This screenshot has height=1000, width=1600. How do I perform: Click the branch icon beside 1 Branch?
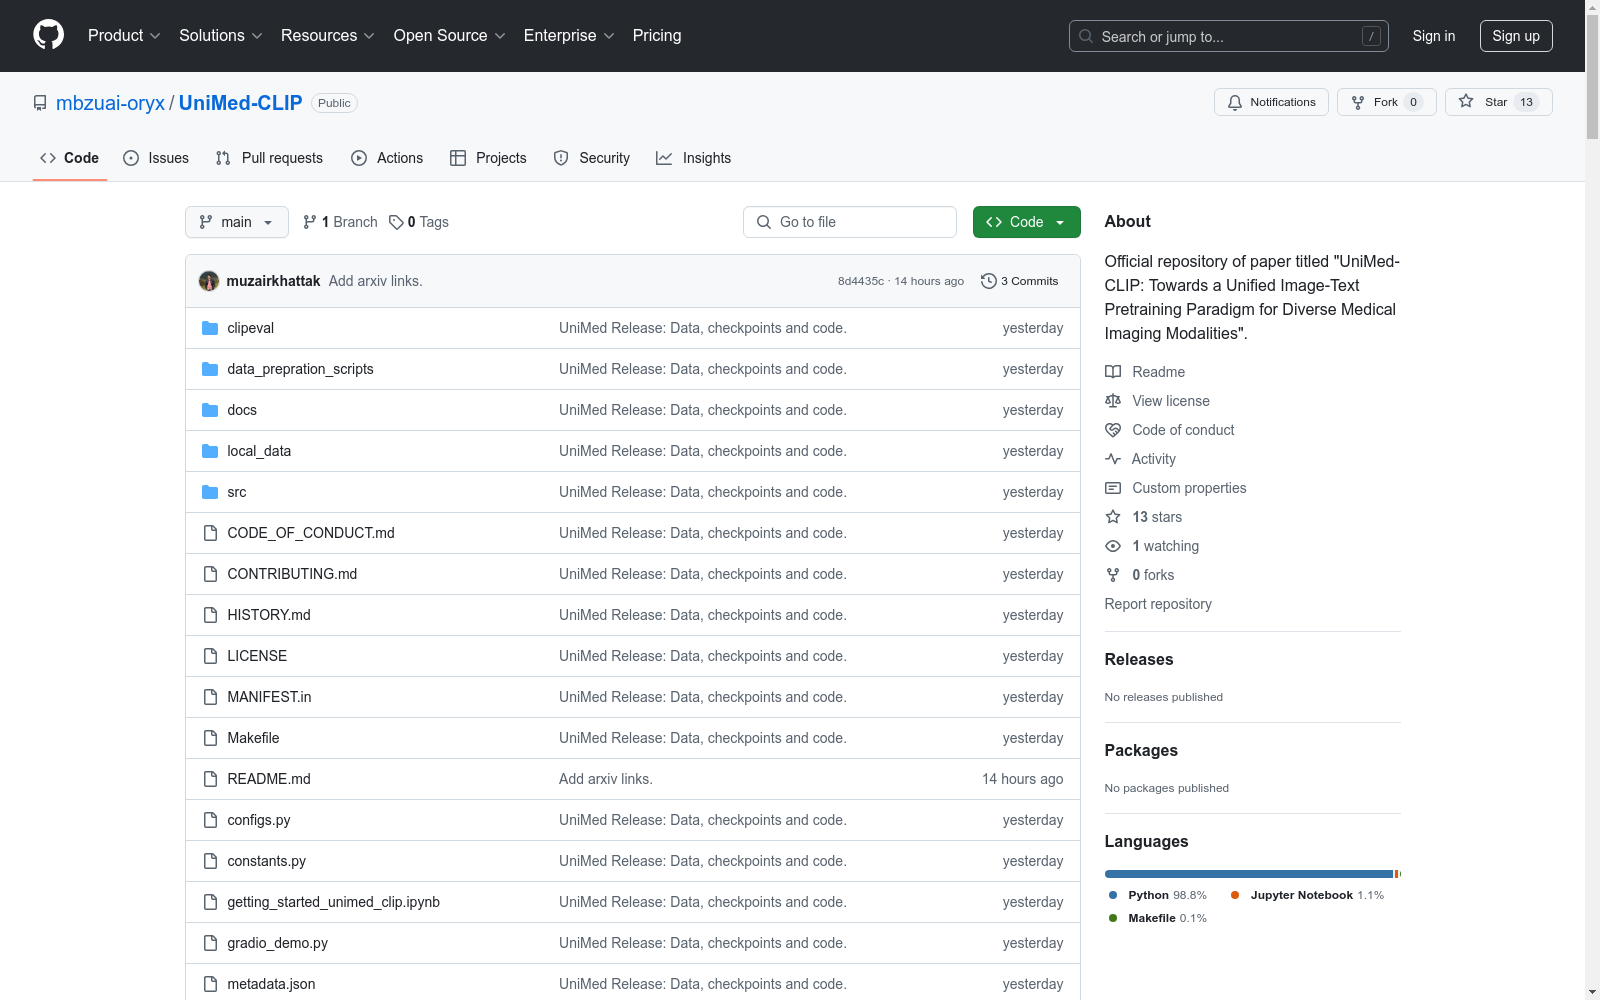coord(310,222)
